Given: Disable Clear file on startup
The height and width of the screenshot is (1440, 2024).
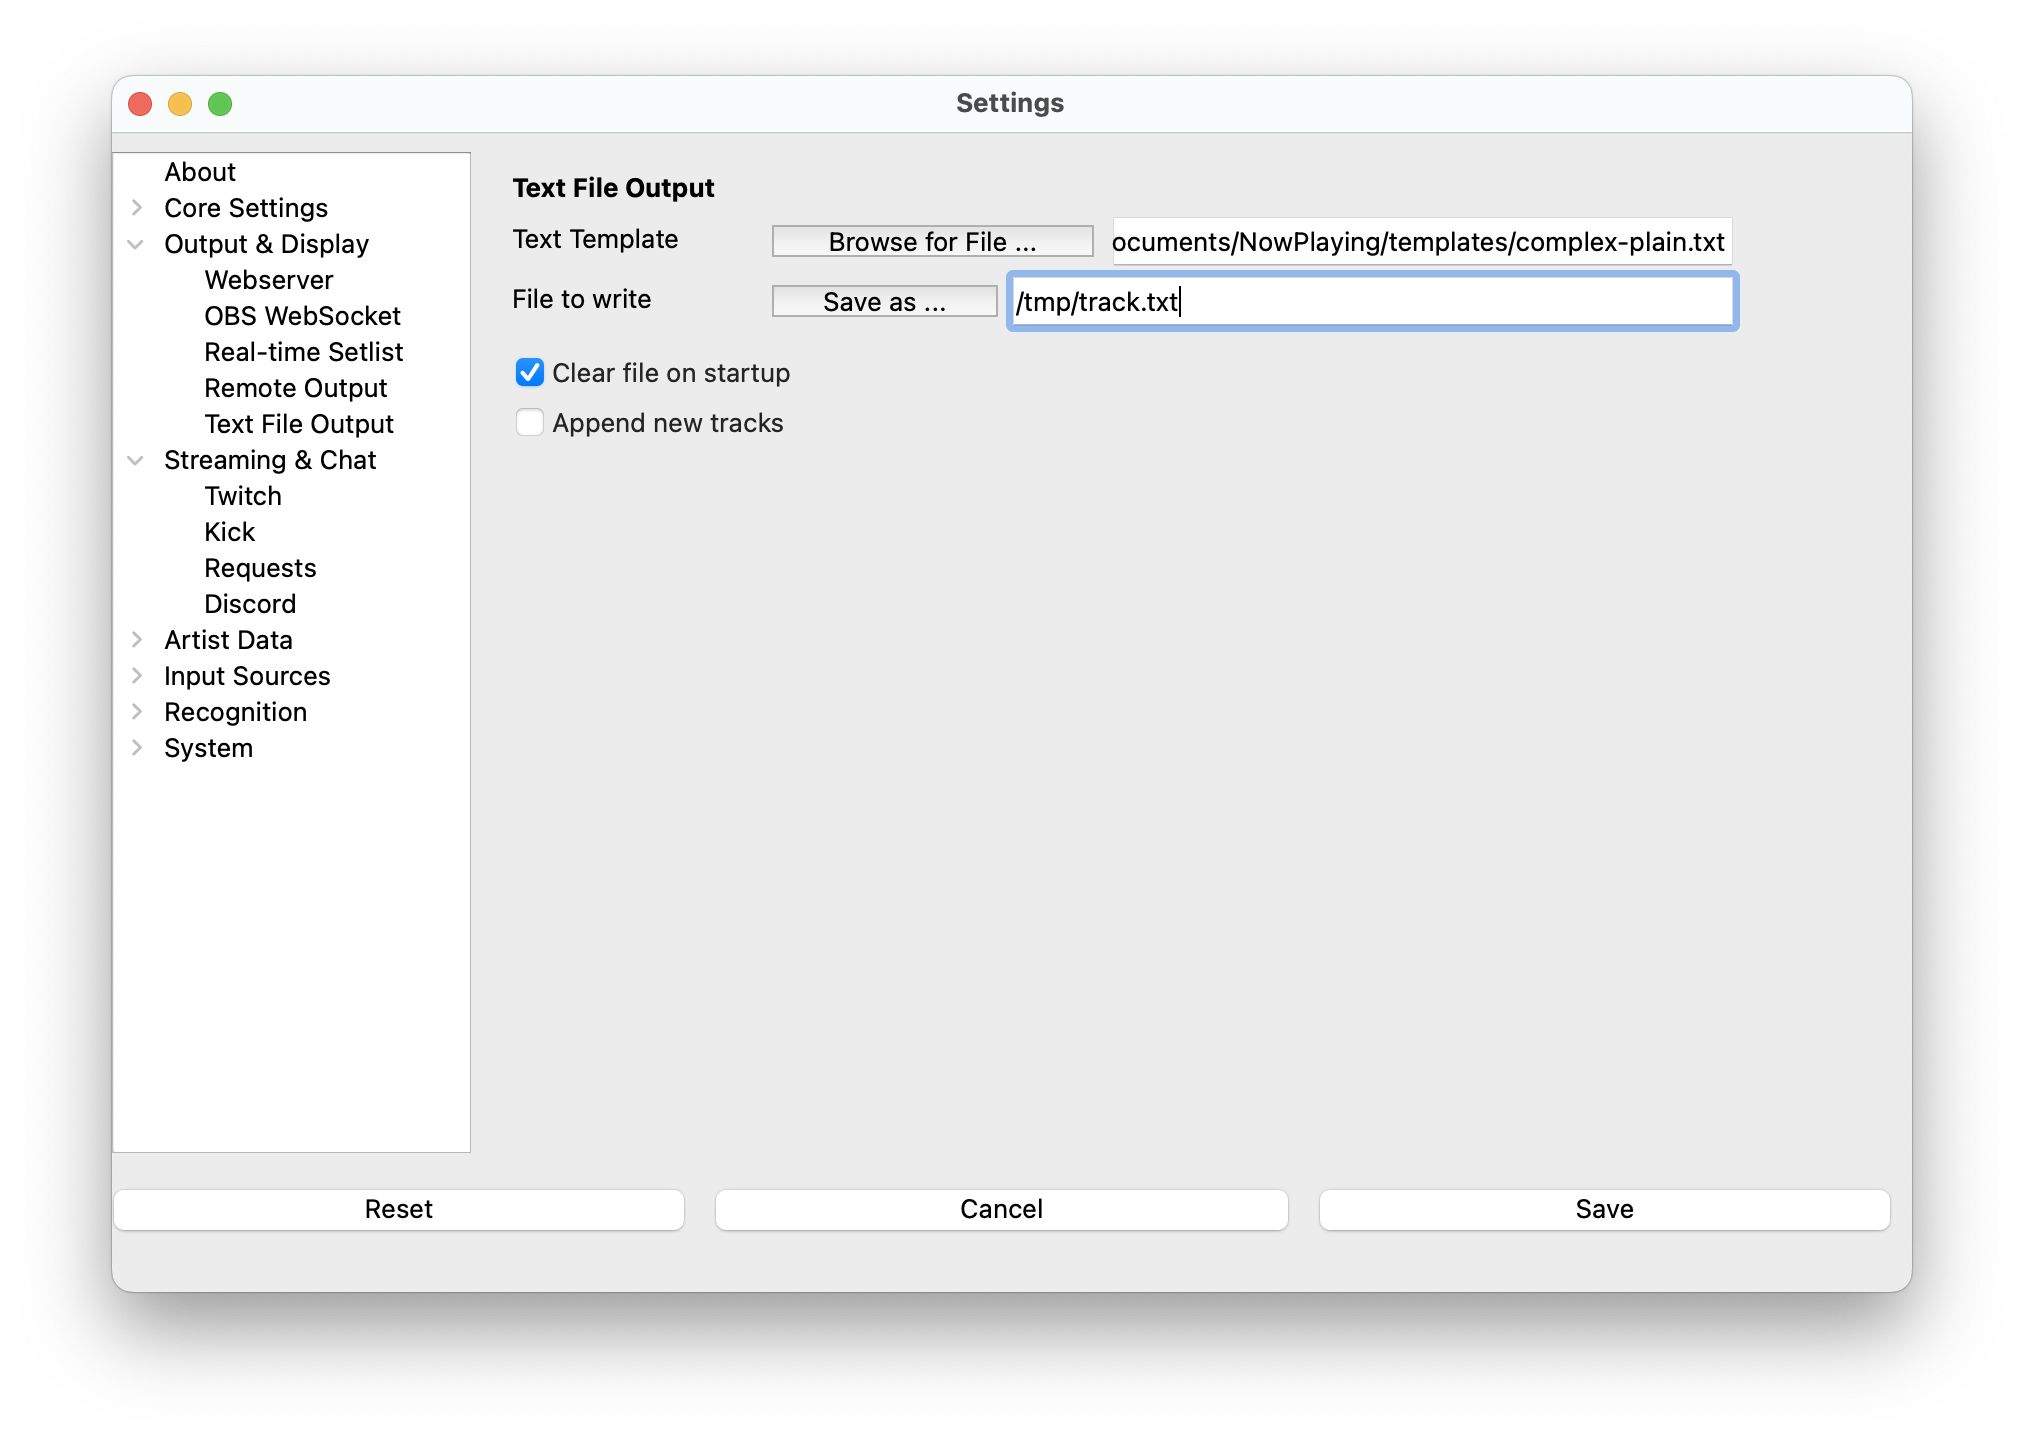Looking at the screenshot, I should (529, 372).
